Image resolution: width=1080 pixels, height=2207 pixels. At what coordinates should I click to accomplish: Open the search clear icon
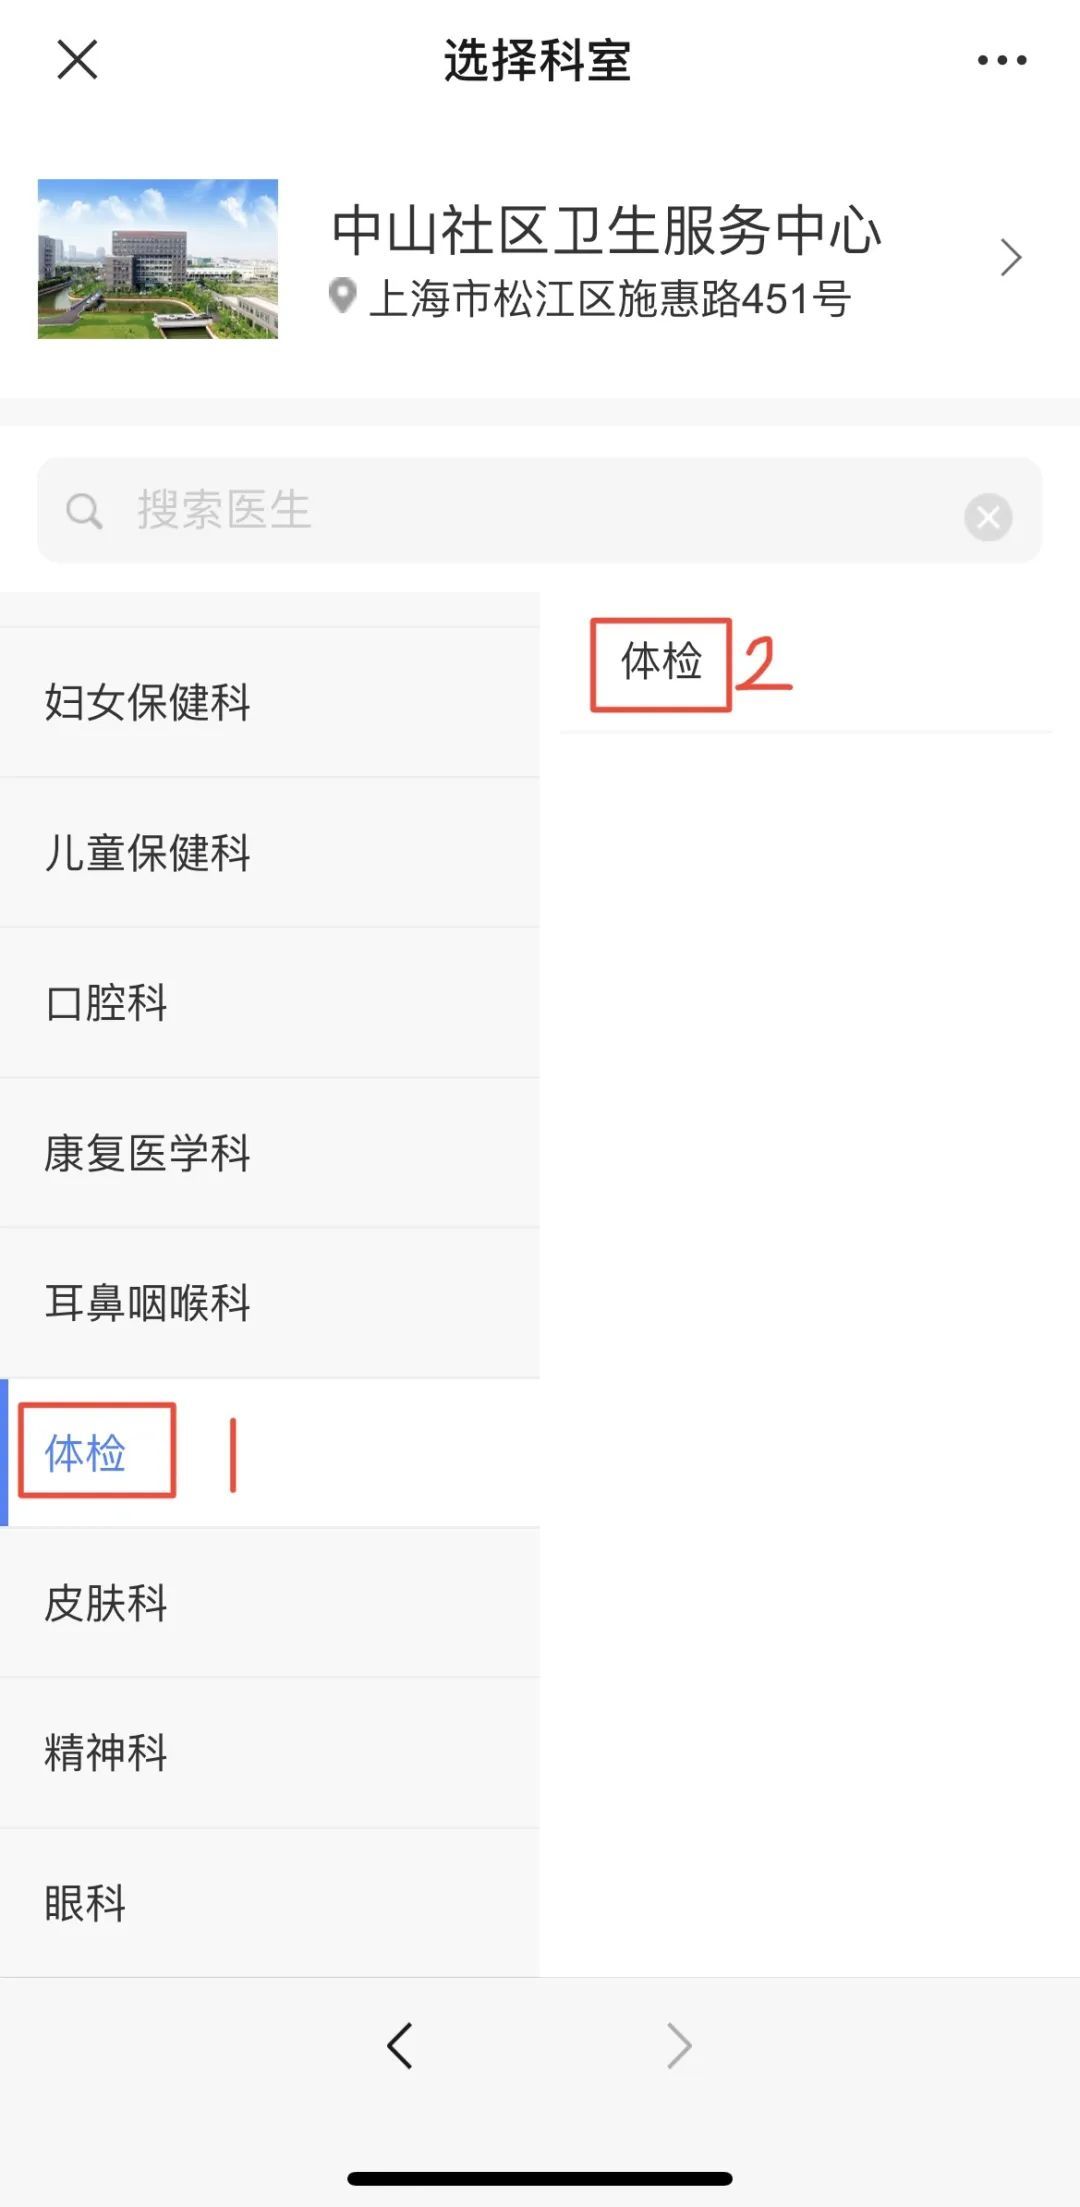click(988, 516)
